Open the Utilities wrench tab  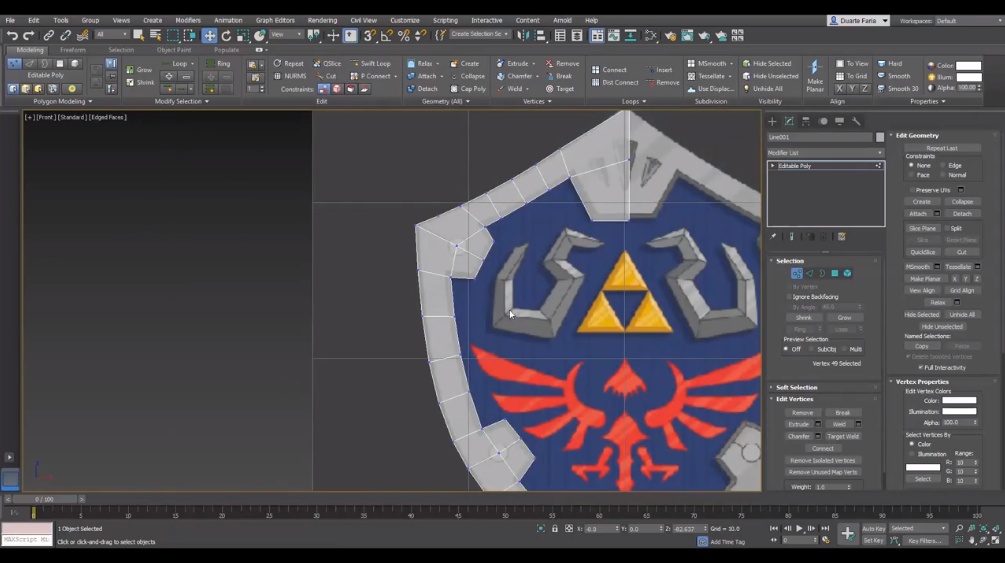pyautogui.click(x=856, y=121)
